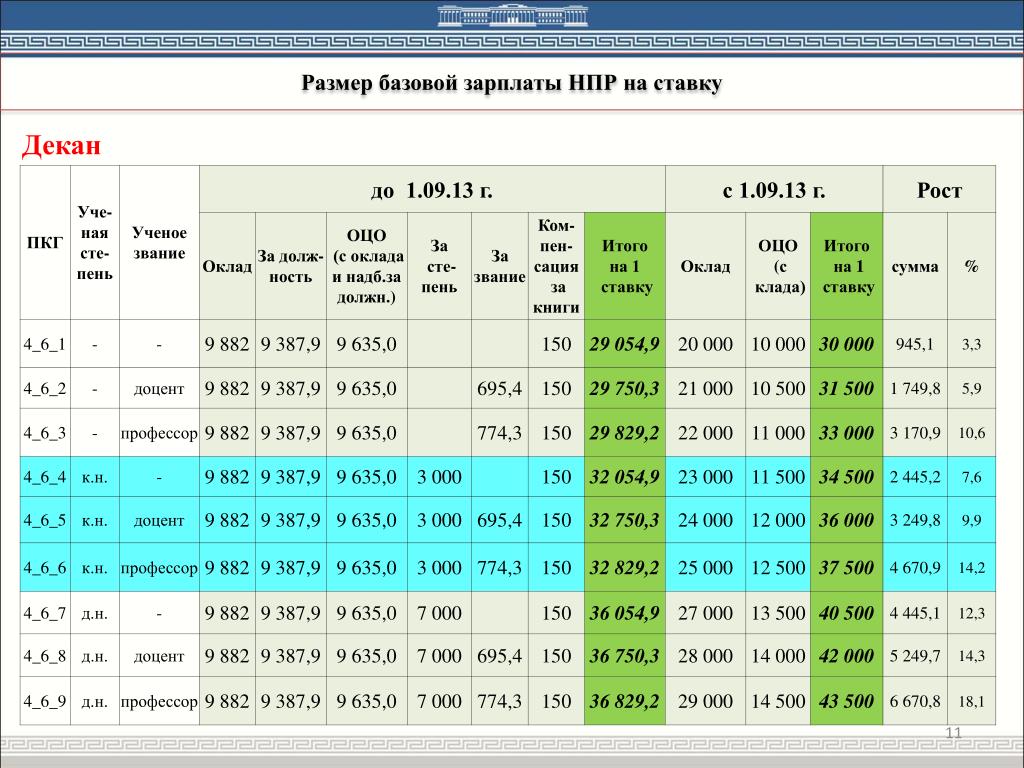The height and width of the screenshot is (768, 1024).
Task: Click the 'с 1.09.13 г.' column group header
Action: pos(774,190)
